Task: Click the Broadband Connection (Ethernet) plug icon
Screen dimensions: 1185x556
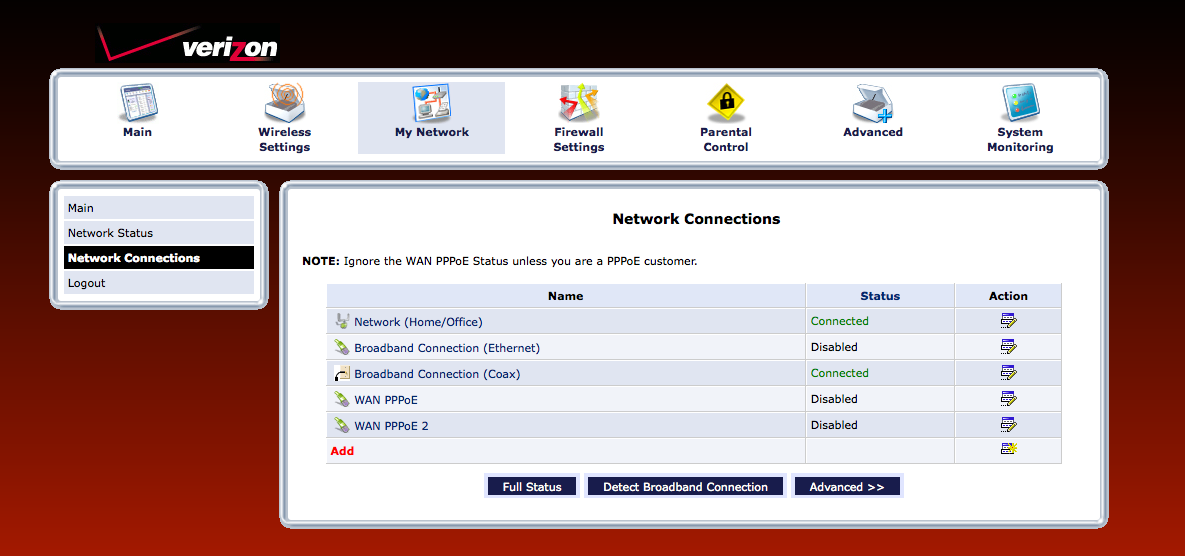Action: pyautogui.click(x=342, y=348)
